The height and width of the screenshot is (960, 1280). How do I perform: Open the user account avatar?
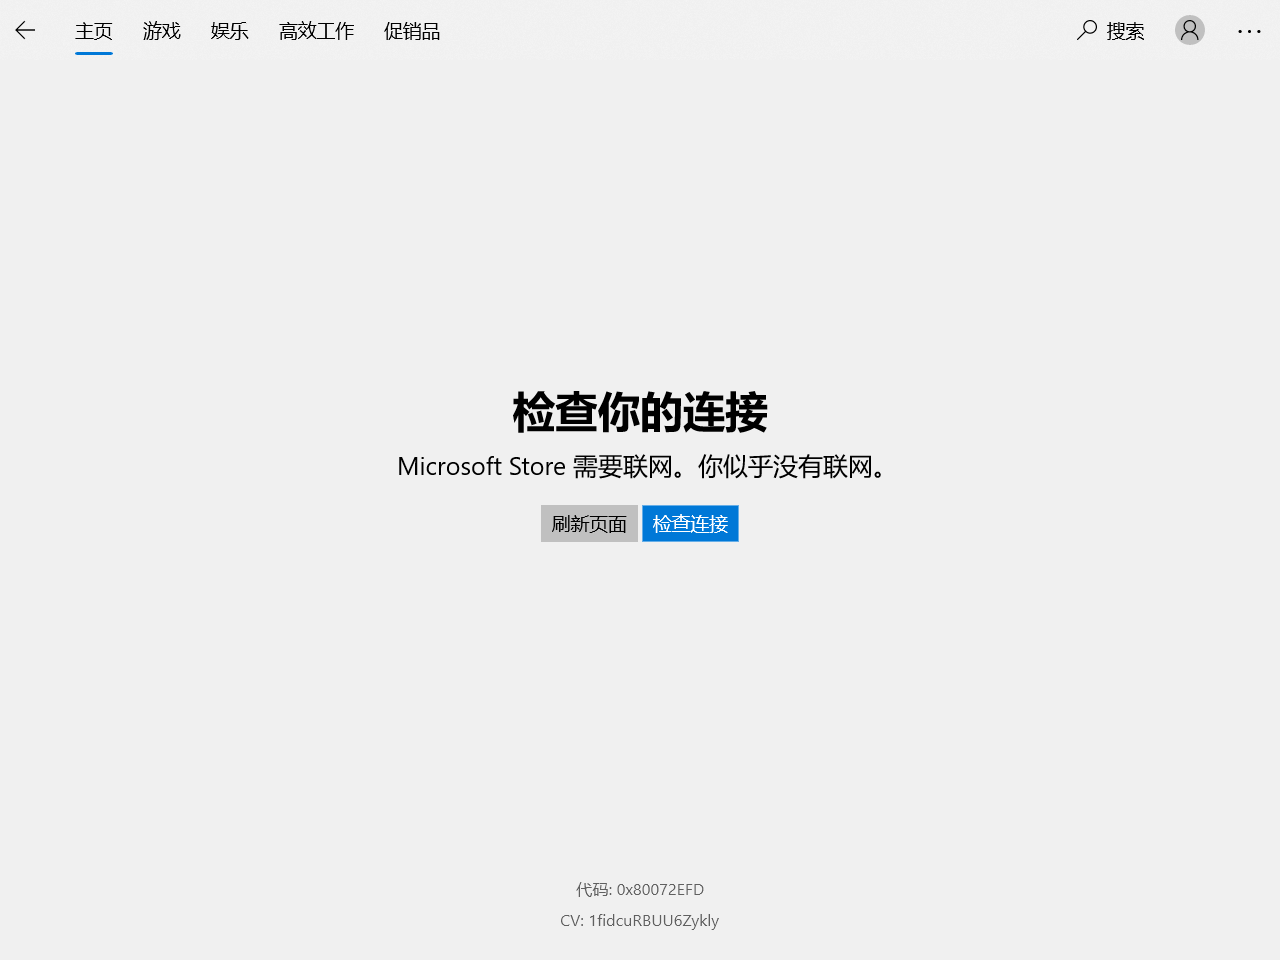click(x=1189, y=31)
